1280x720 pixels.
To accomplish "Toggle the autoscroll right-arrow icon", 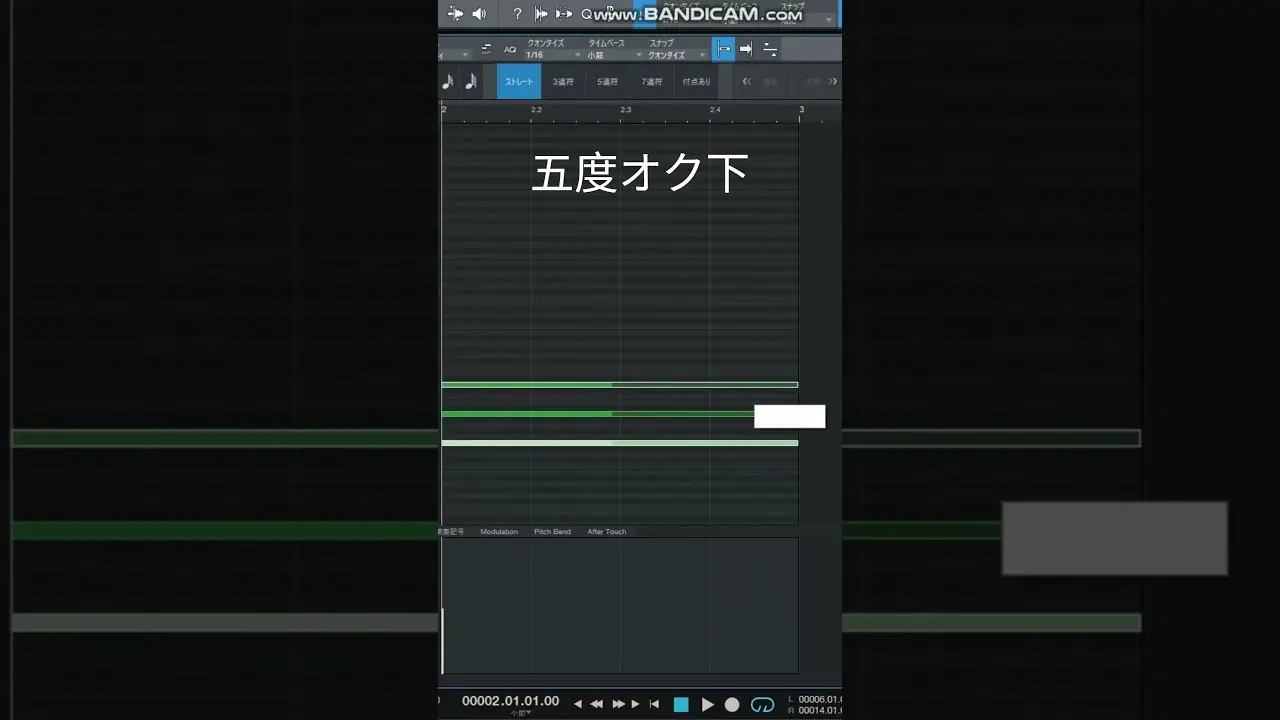I will [x=746, y=49].
